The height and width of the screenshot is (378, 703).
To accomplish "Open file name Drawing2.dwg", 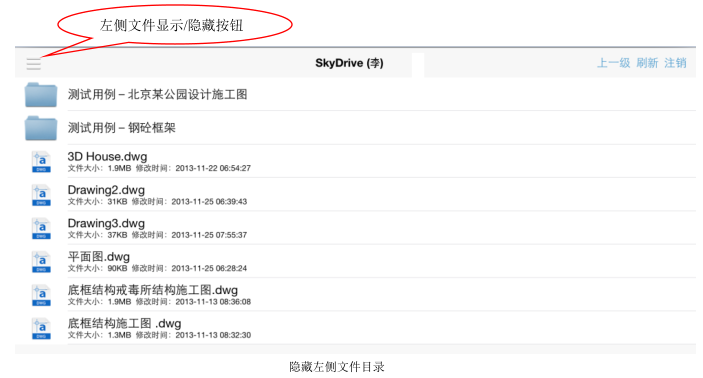I will click(106, 190).
